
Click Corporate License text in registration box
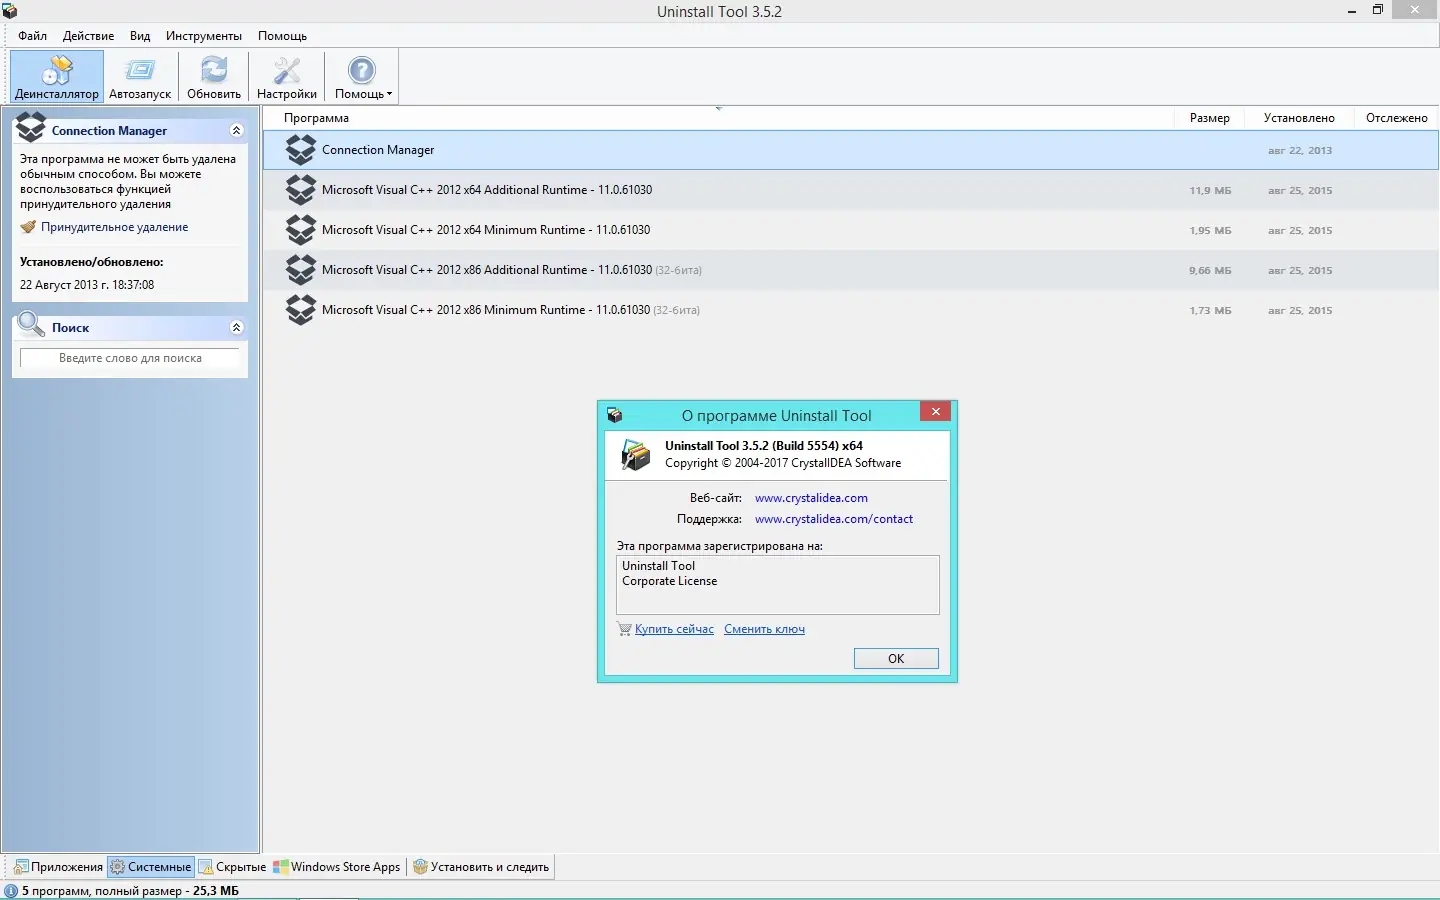(669, 581)
